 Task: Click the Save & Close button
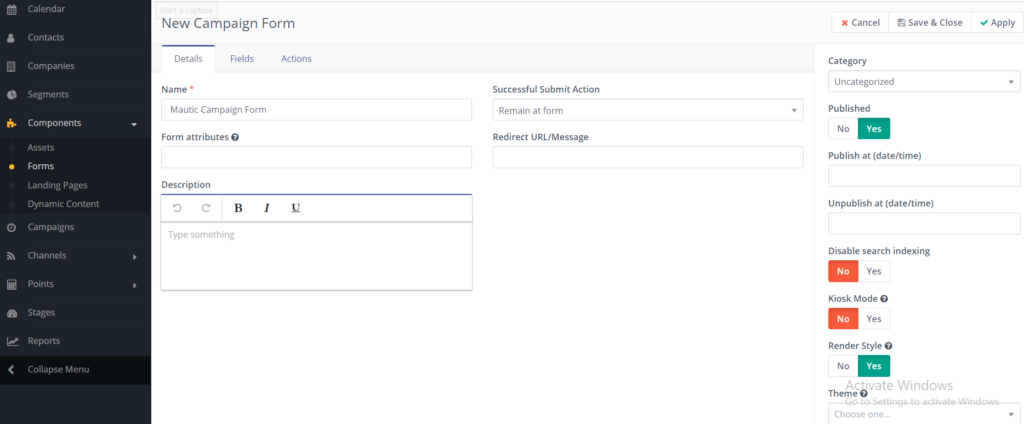coord(930,22)
